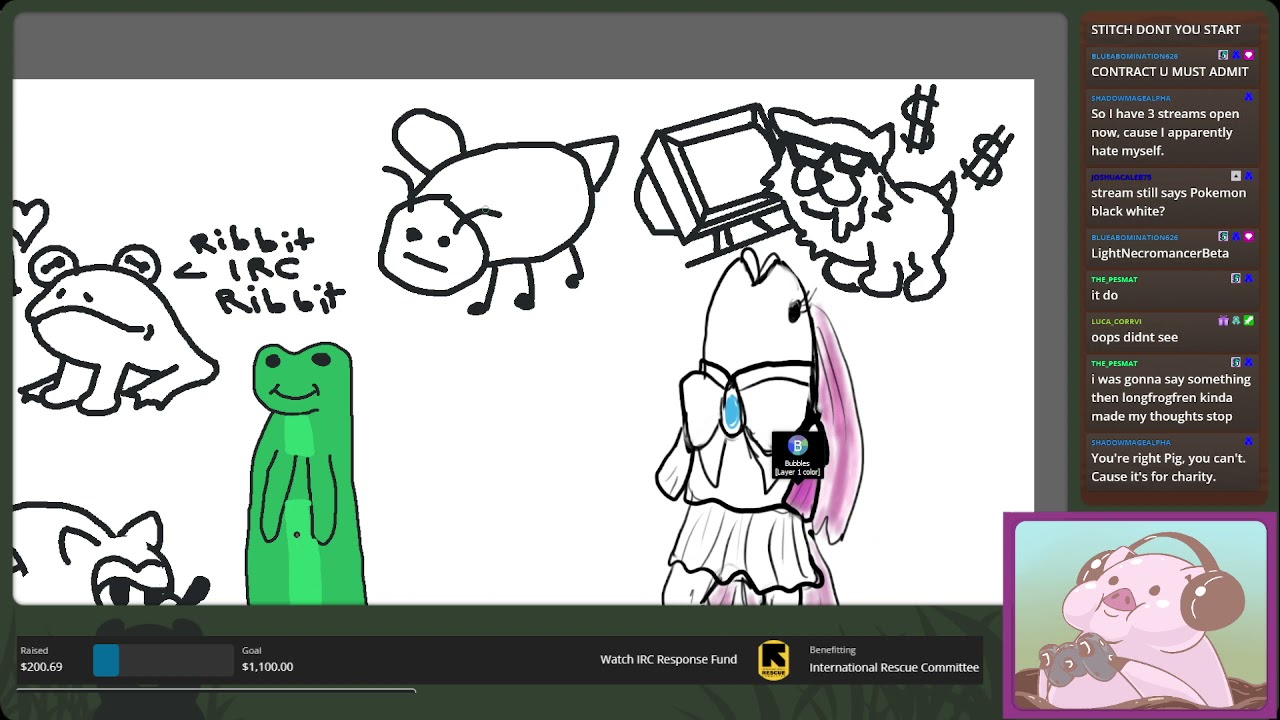The image size is (1280, 720).
Task: Click the username 'luca_corrvi' in the chat
Action: point(1116,321)
